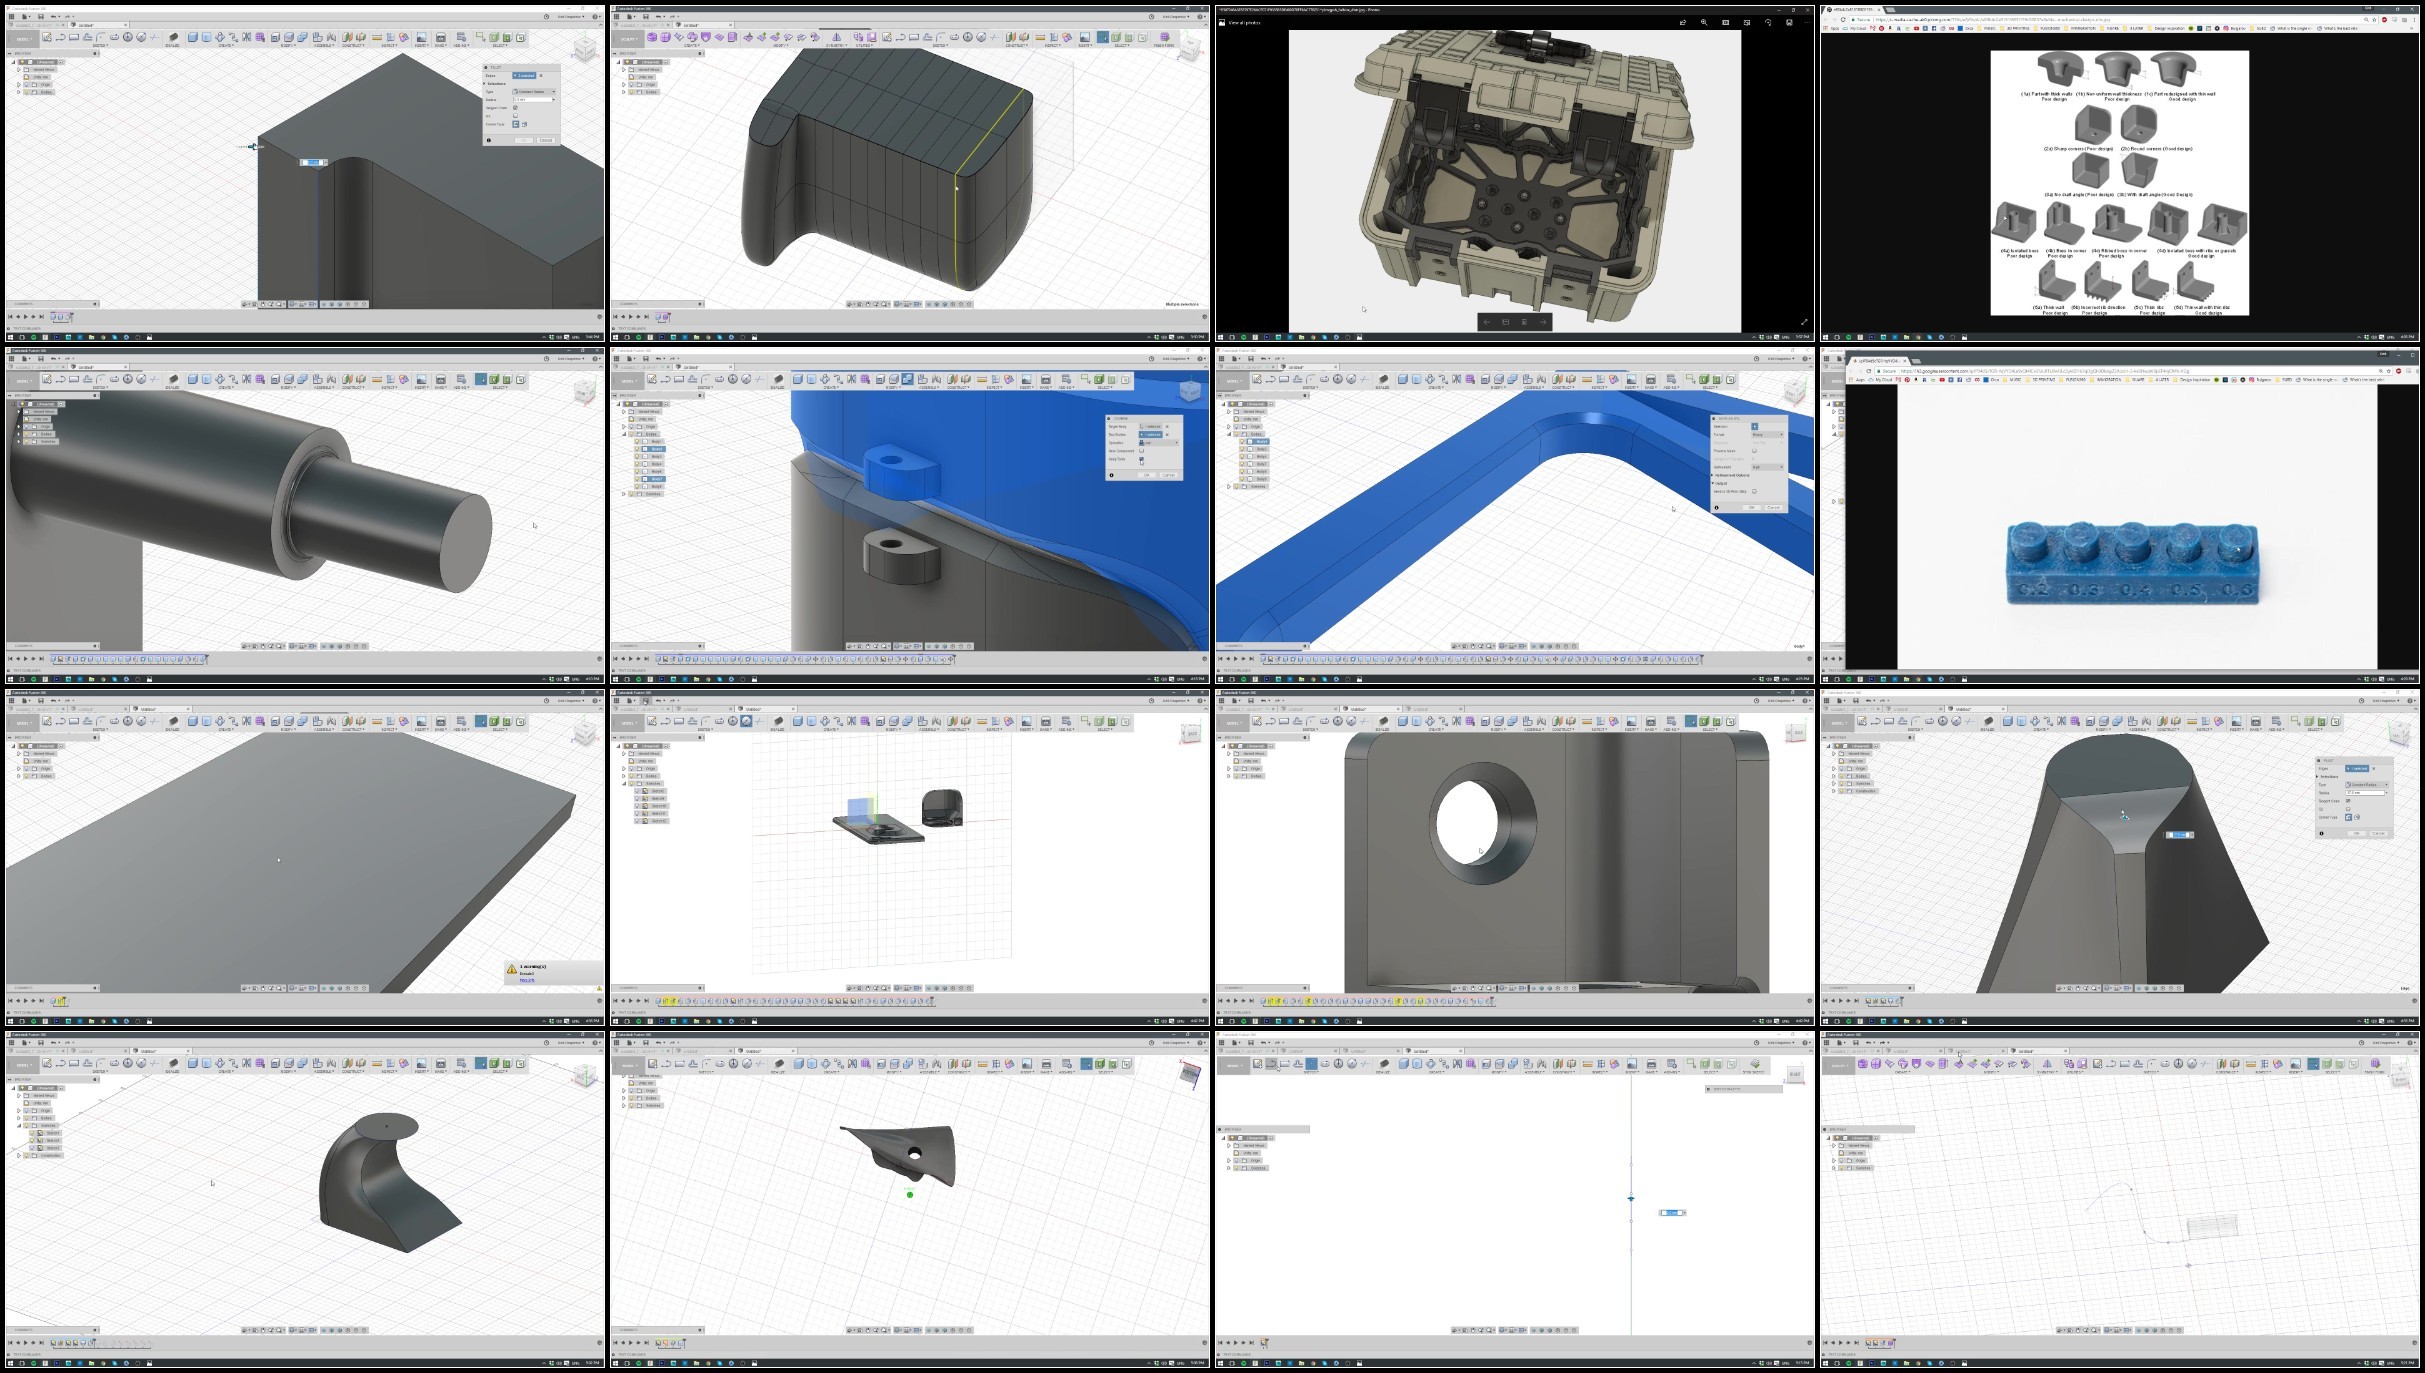Screen dimensions: 2425x1373
Task: Toggle Tangent Chain checkbox in L-block Fillet dialog
Action: coord(515,108)
